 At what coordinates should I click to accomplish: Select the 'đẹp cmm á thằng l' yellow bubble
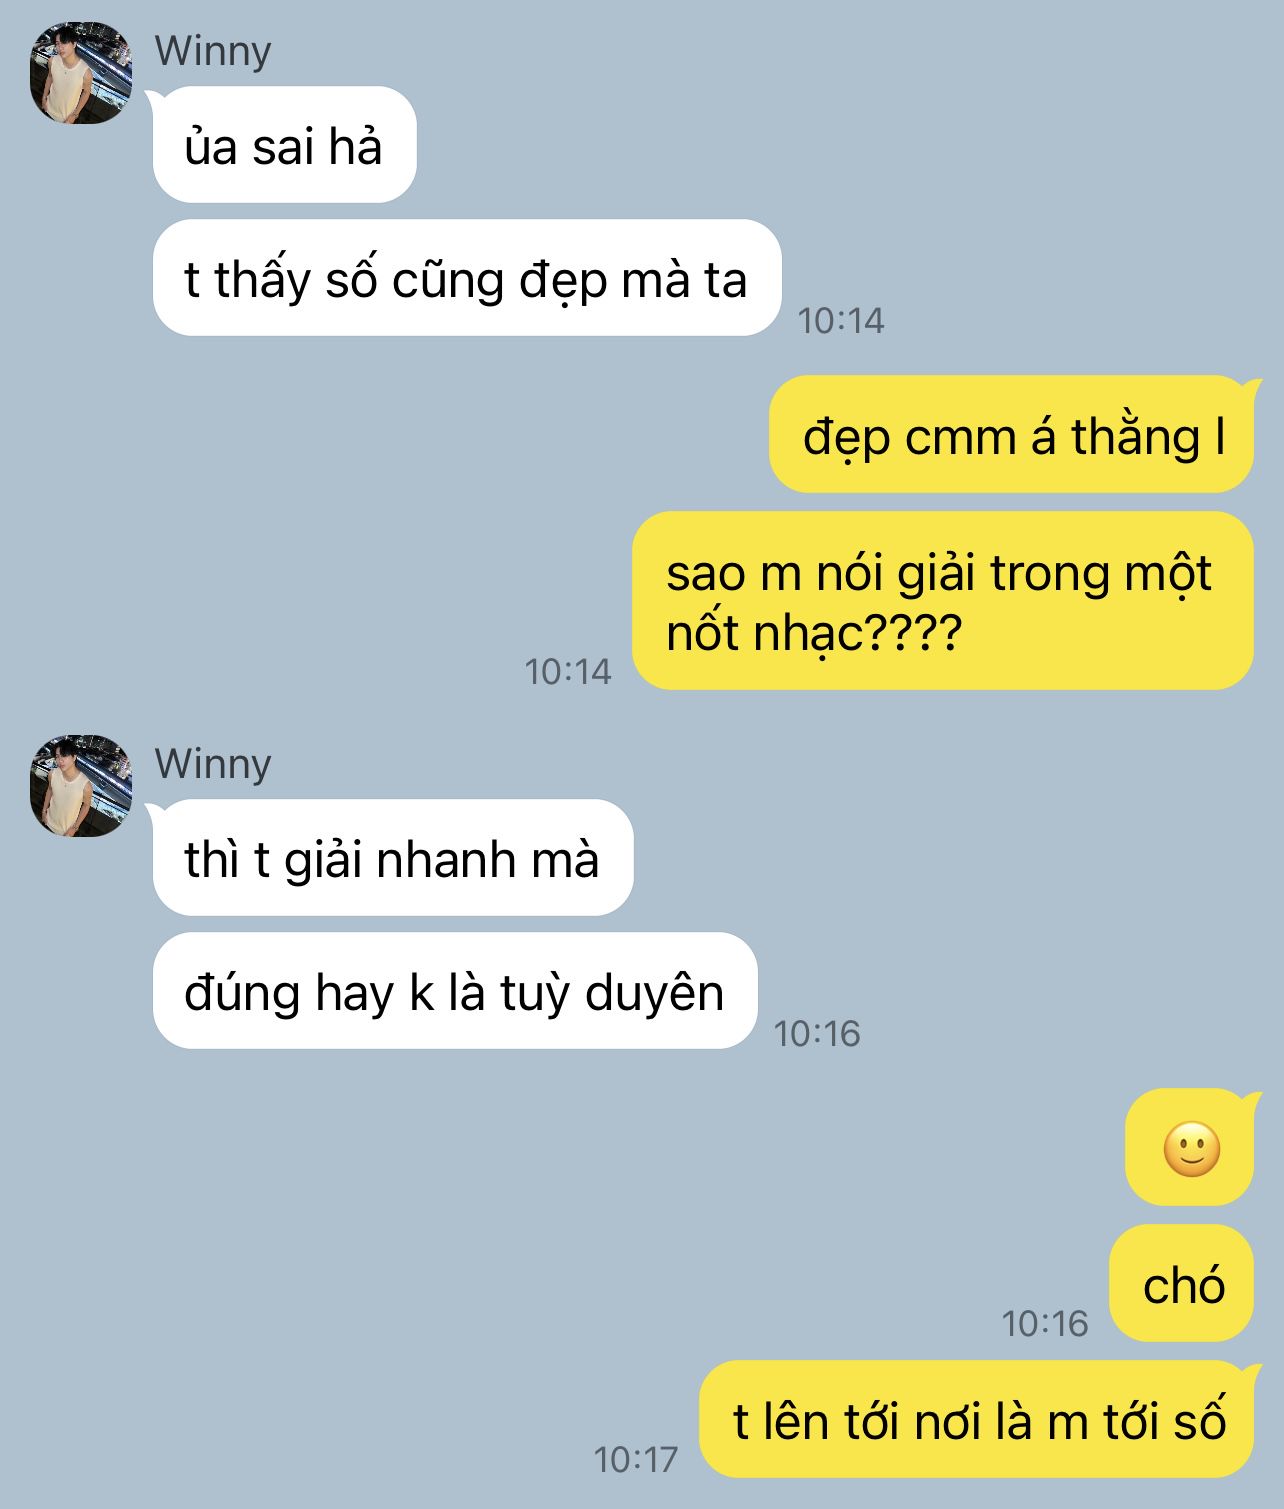(x=1012, y=434)
